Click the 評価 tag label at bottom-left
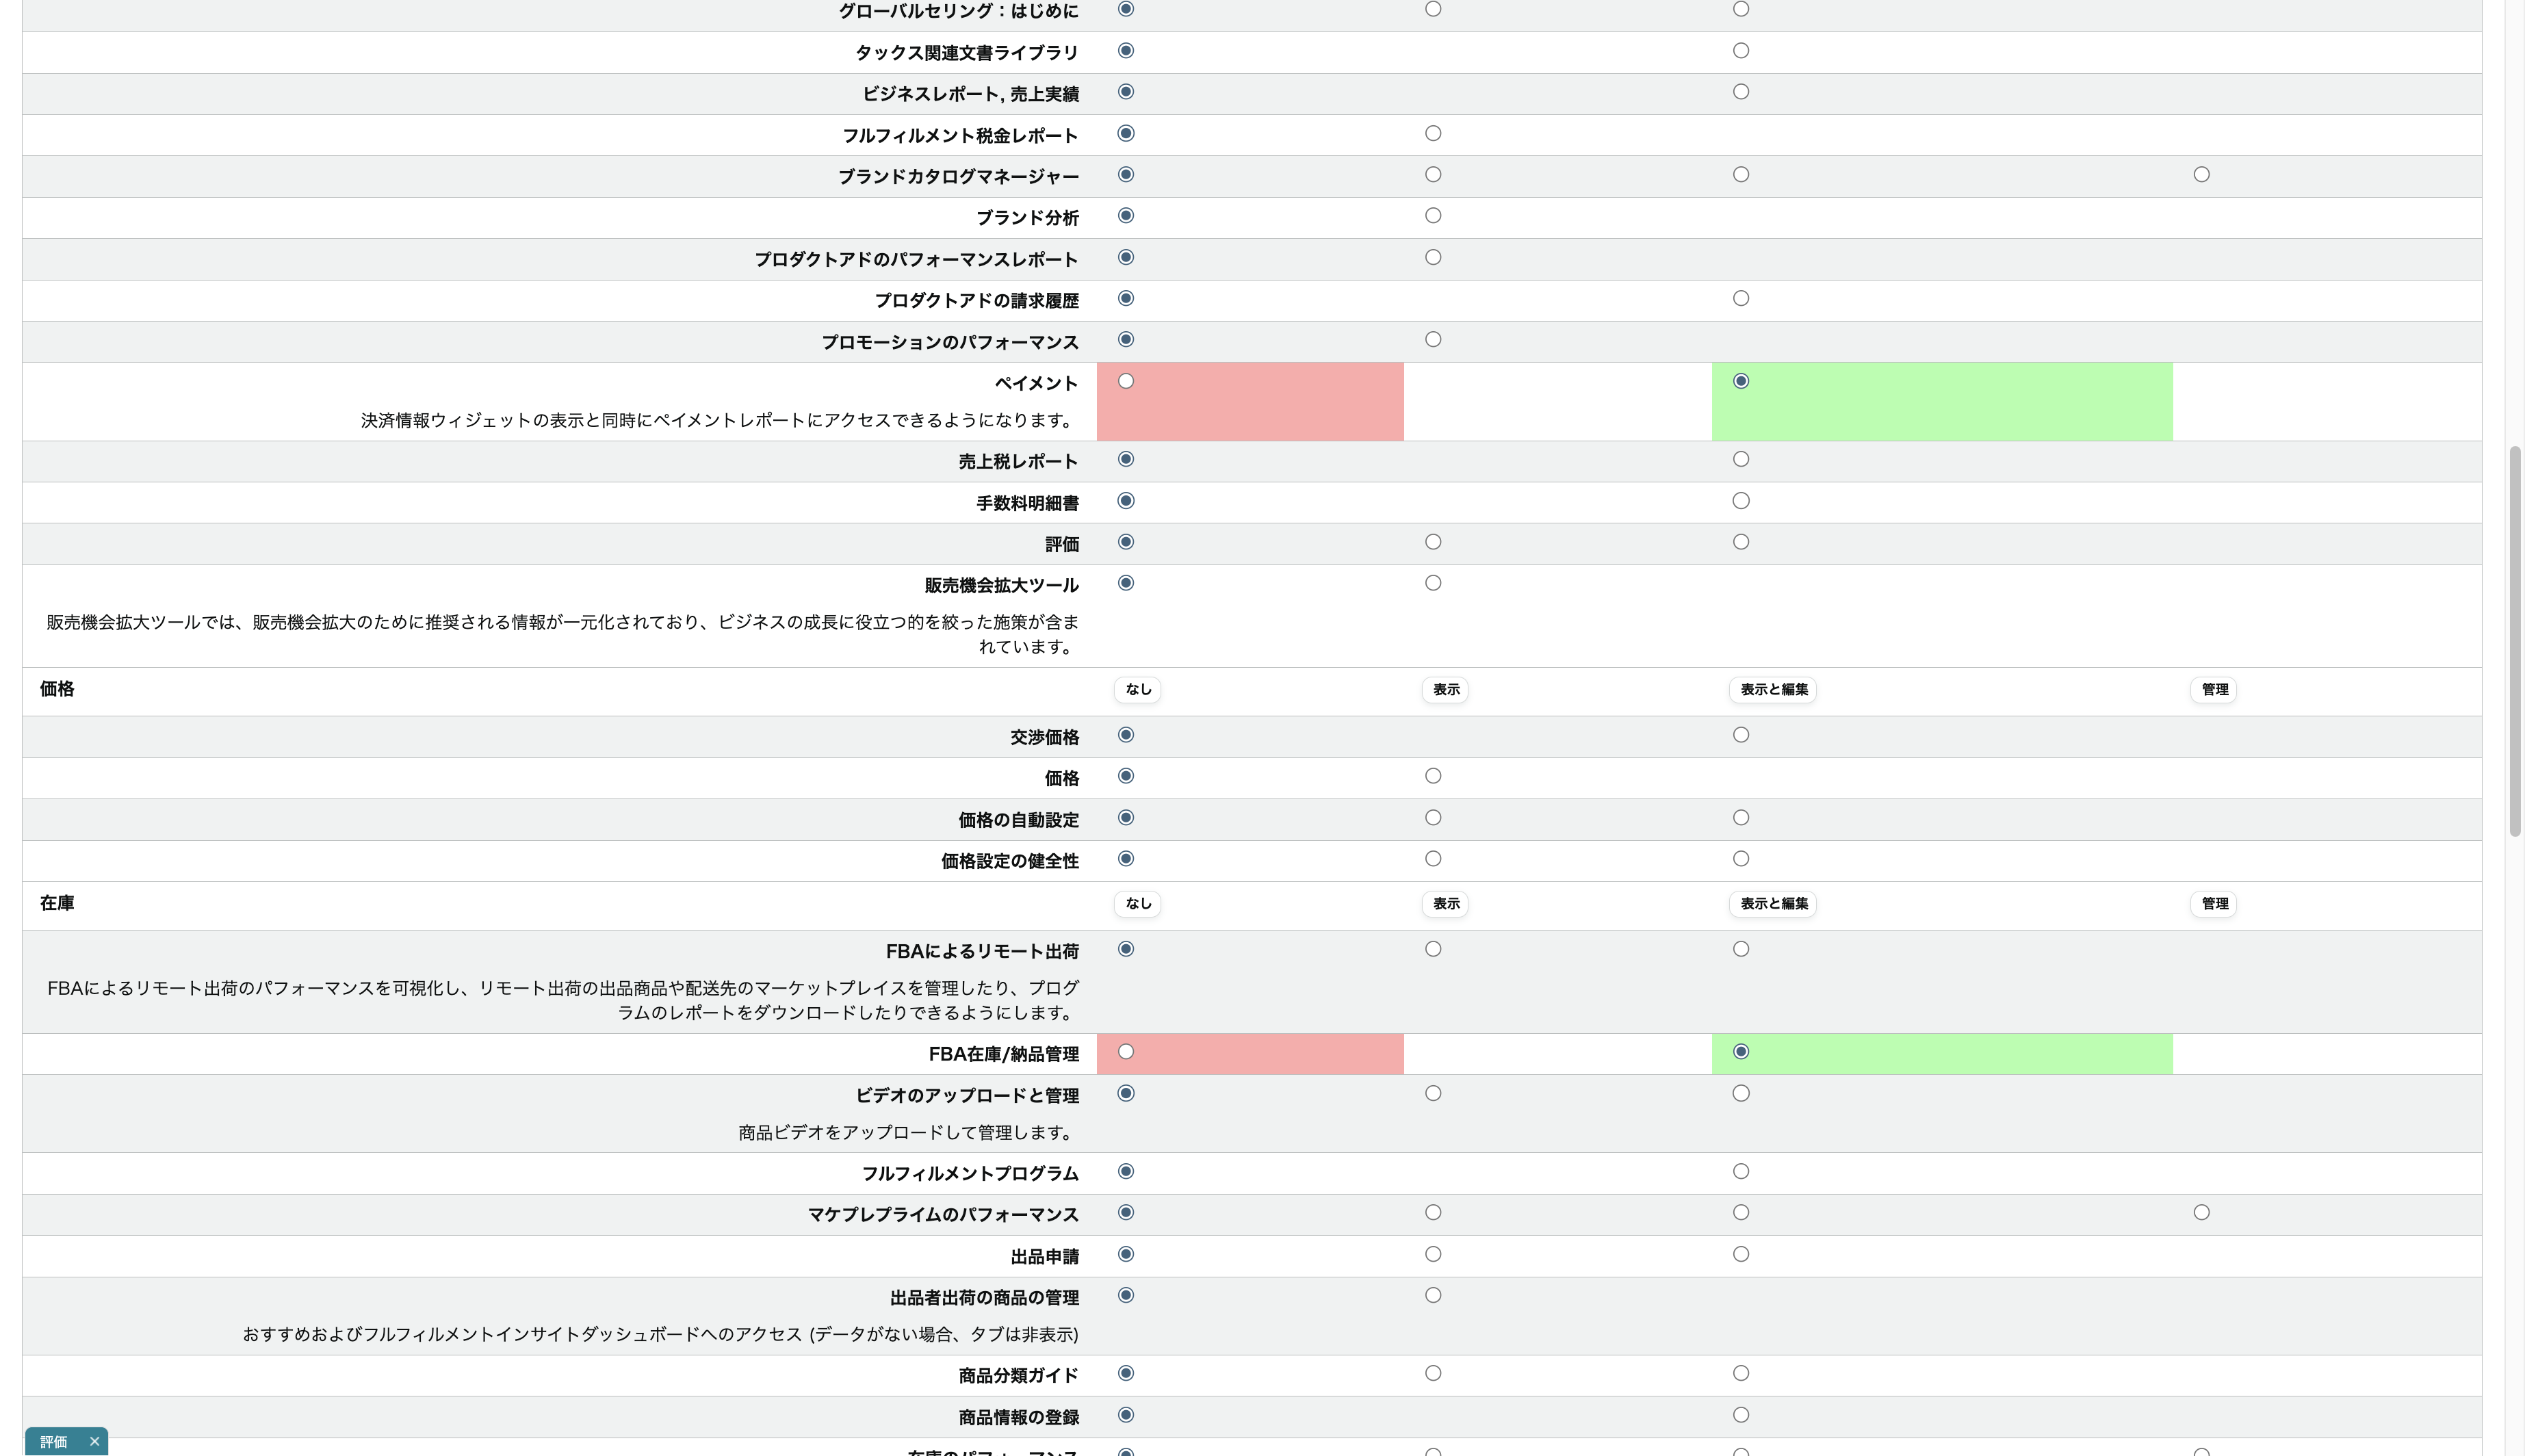Viewport: 2525px width, 1456px height. coord(54,1441)
